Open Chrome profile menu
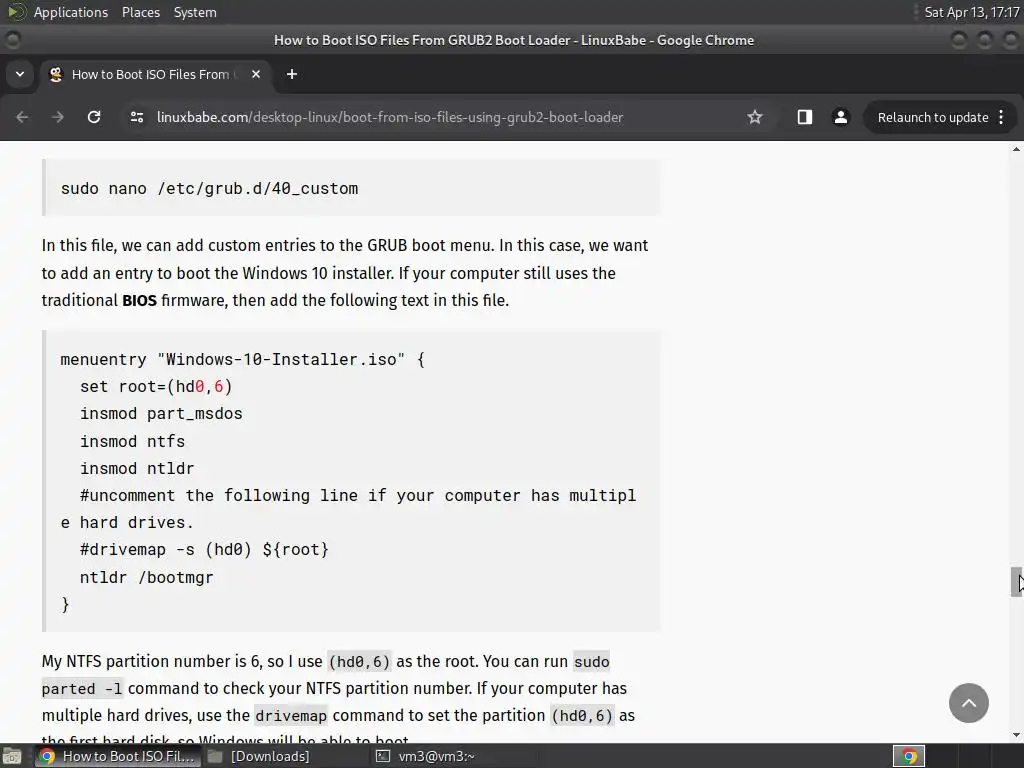The image size is (1024, 768). coord(840,117)
